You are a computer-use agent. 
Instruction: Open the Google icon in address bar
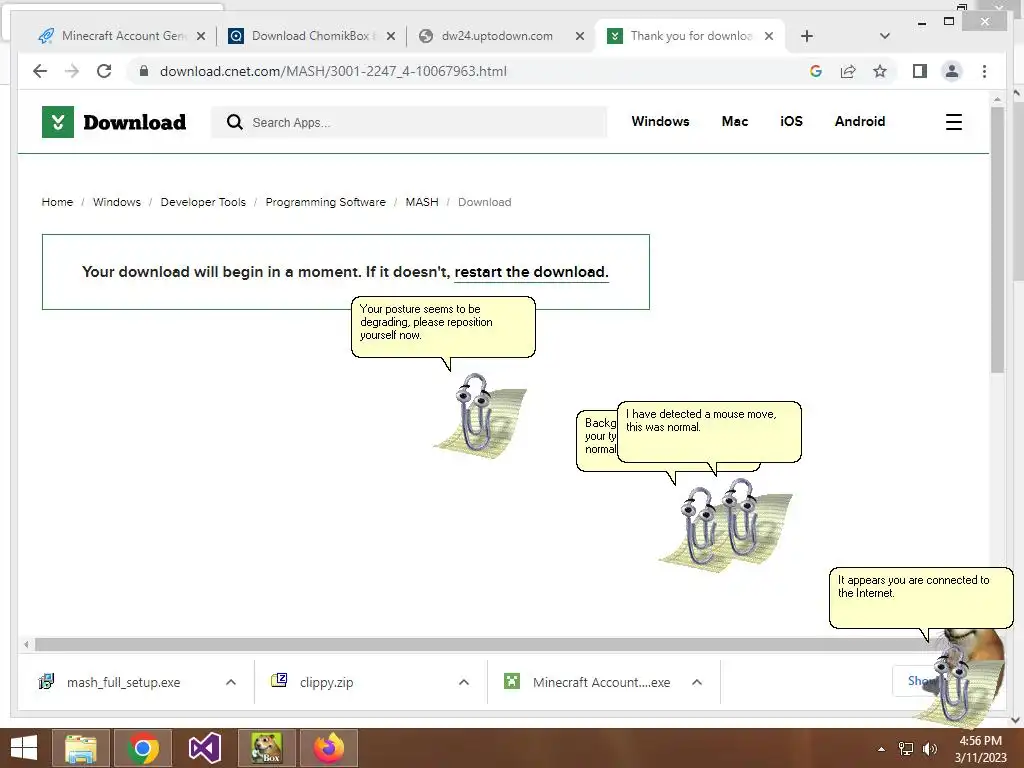[816, 71]
